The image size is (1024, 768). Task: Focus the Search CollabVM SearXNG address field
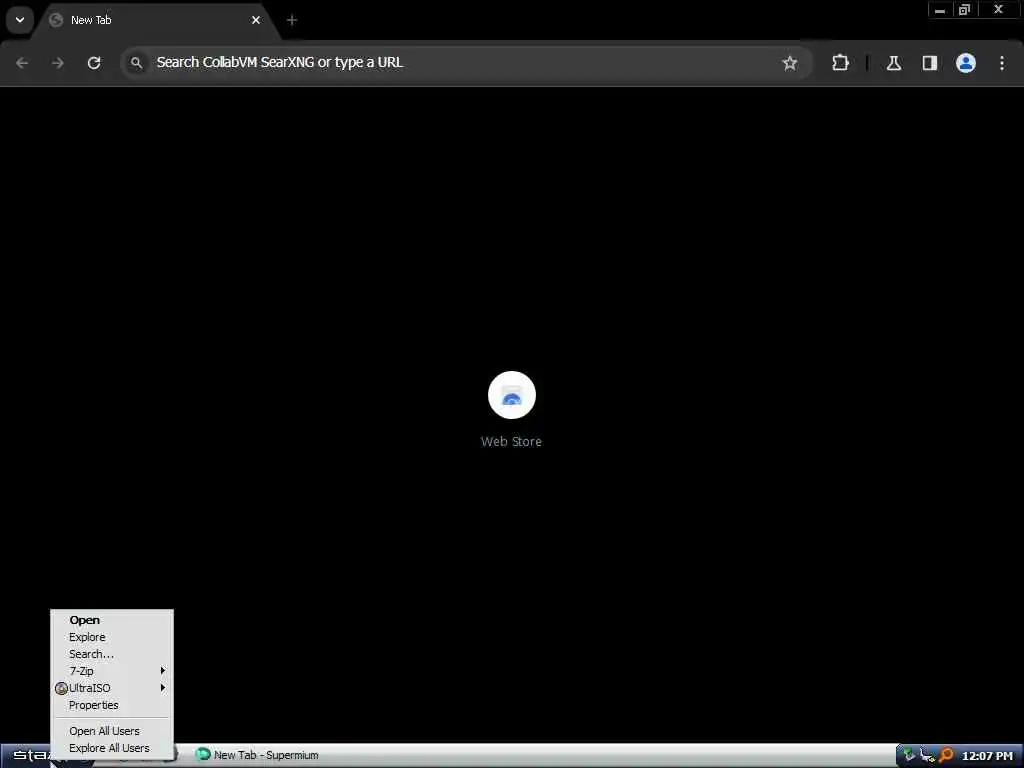click(467, 63)
